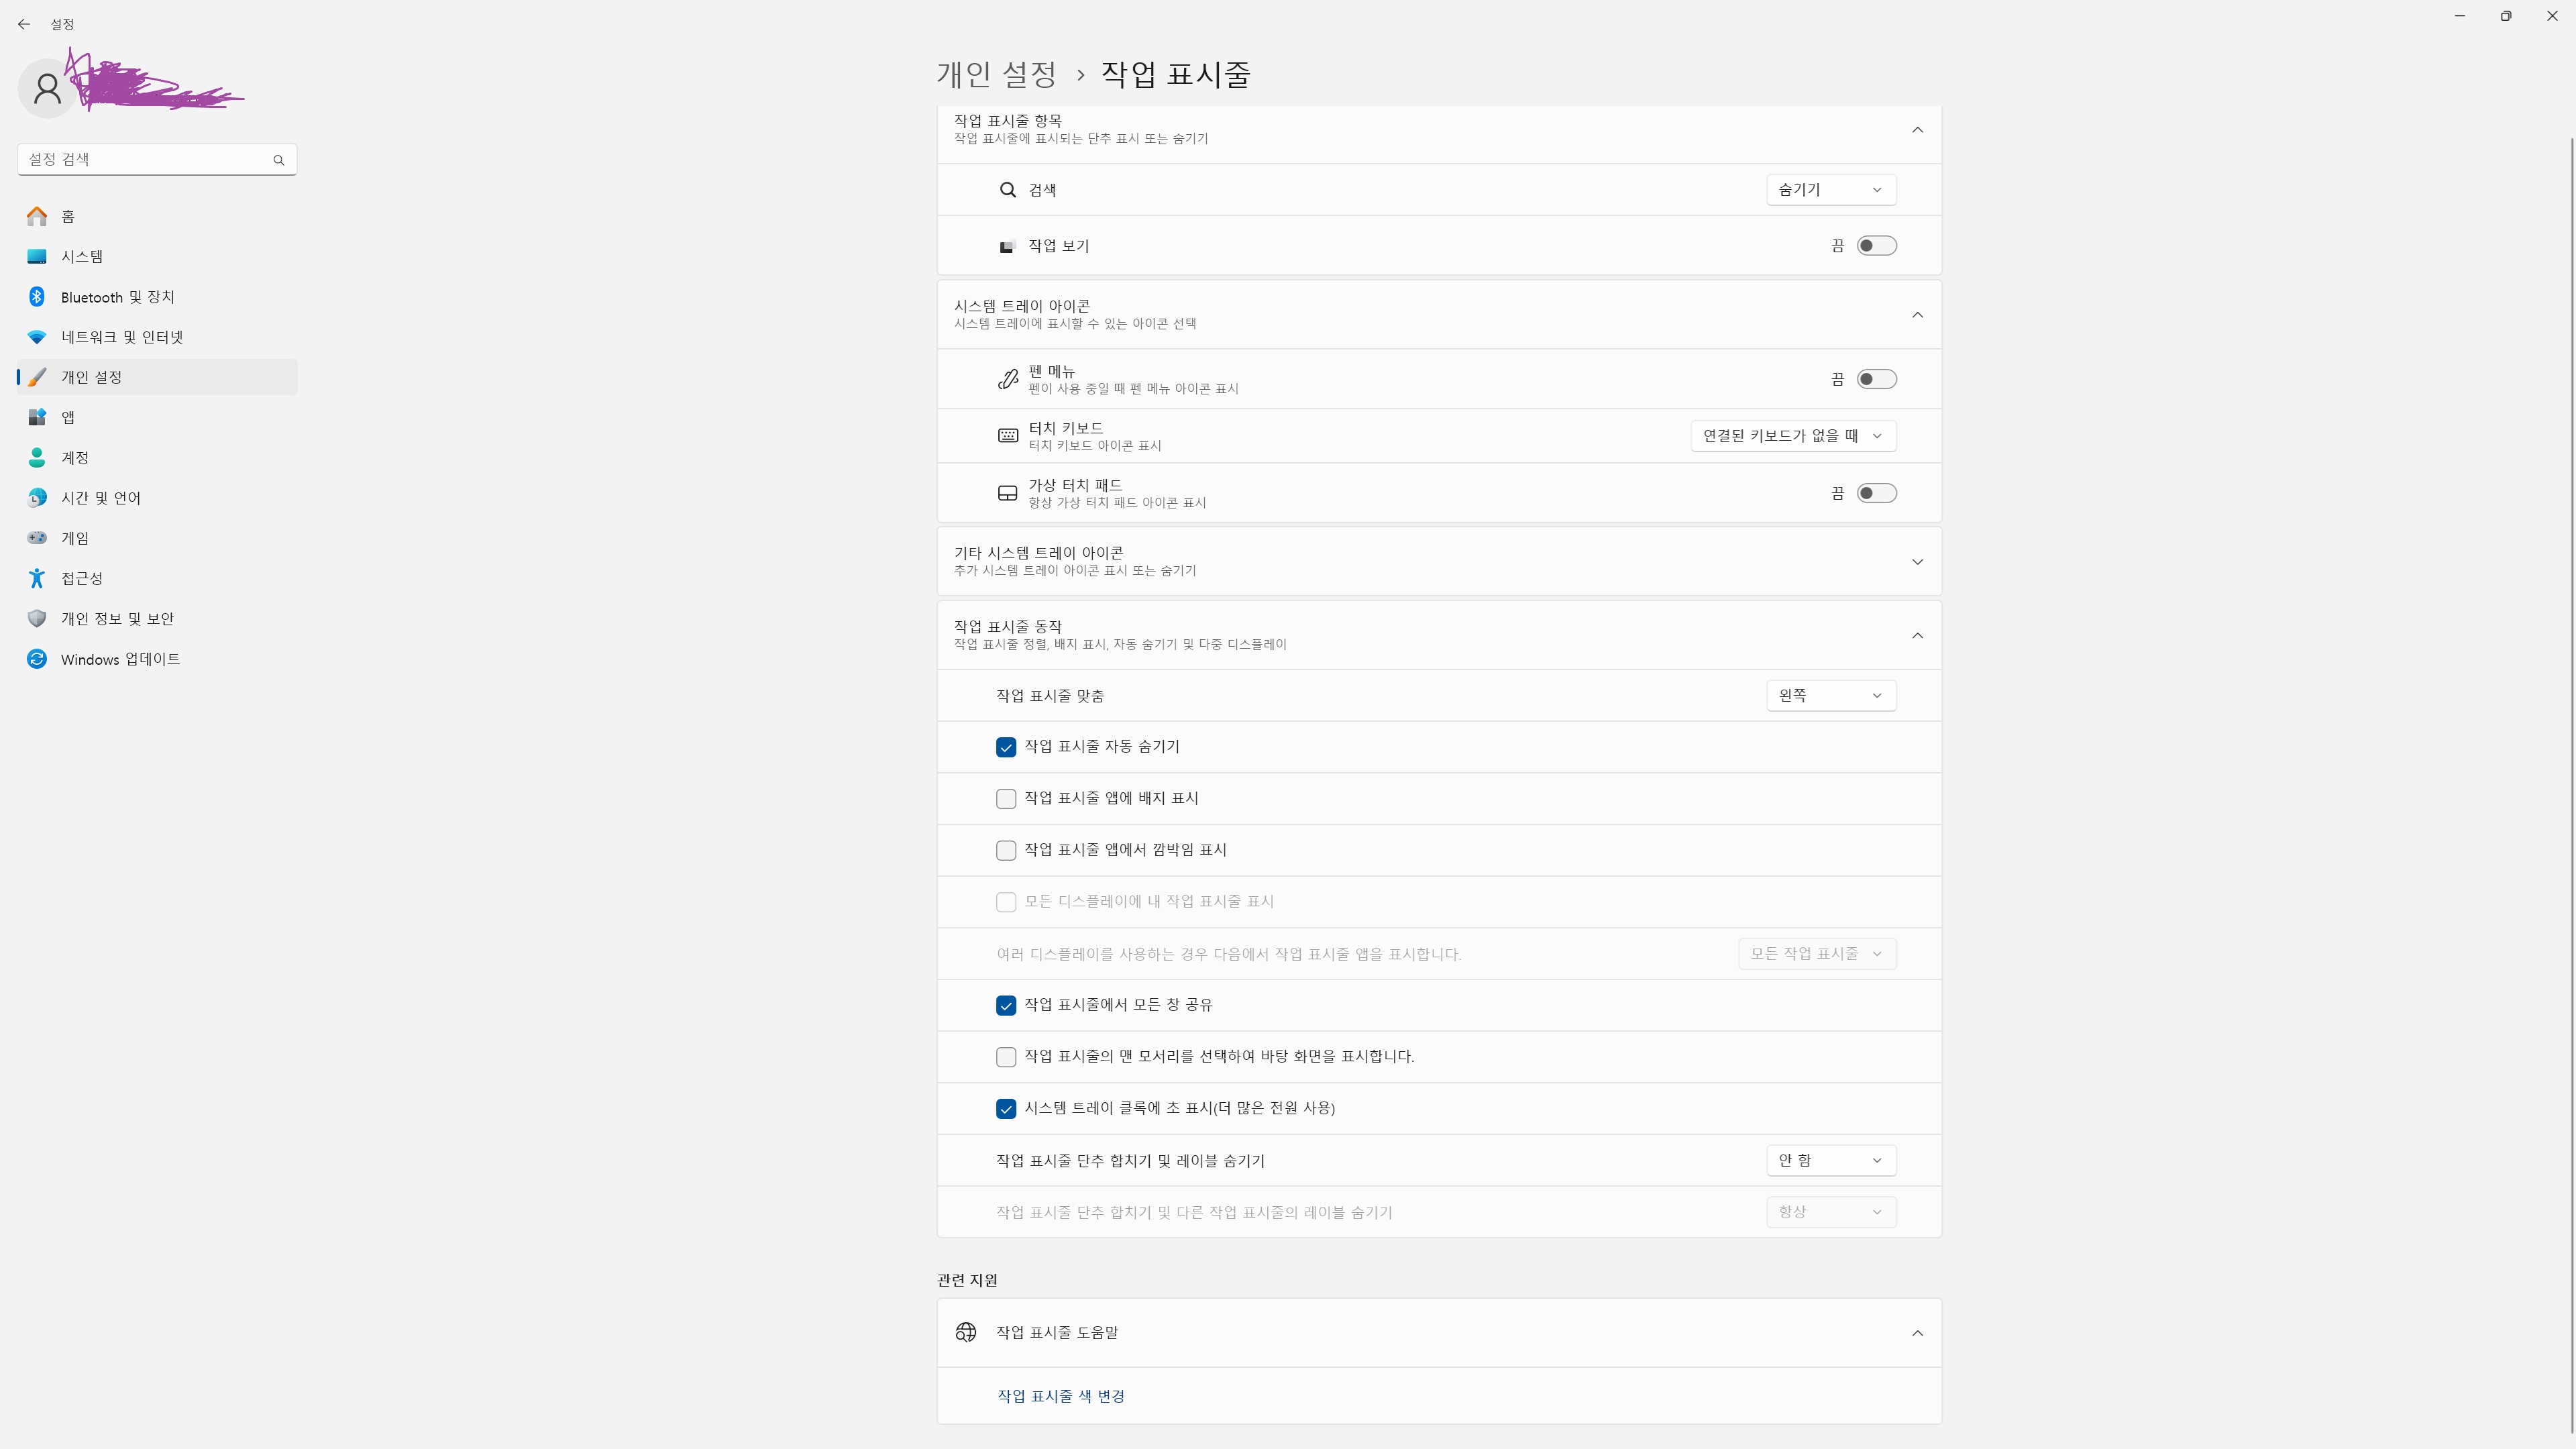Click the 작업 표시줄 색 변경 link
Screen dimensions: 2576x1449
[1060, 1396]
